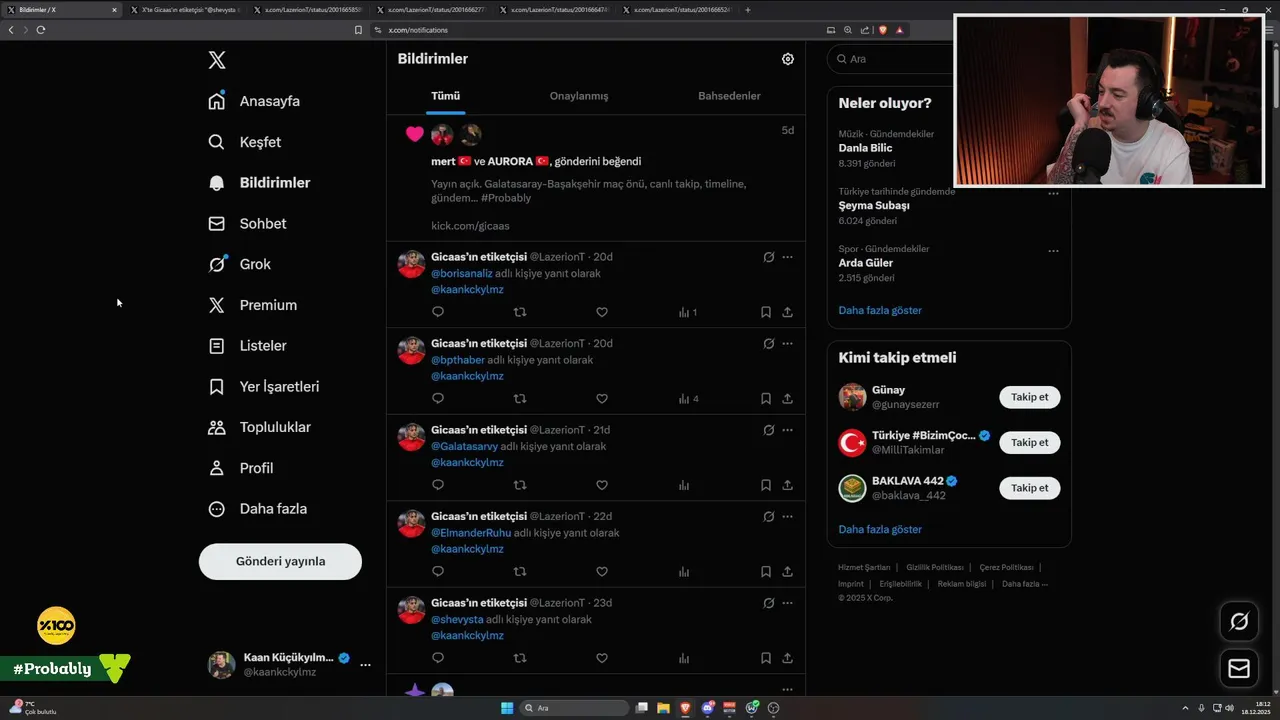Click Windows Start button

tap(507, 708)
